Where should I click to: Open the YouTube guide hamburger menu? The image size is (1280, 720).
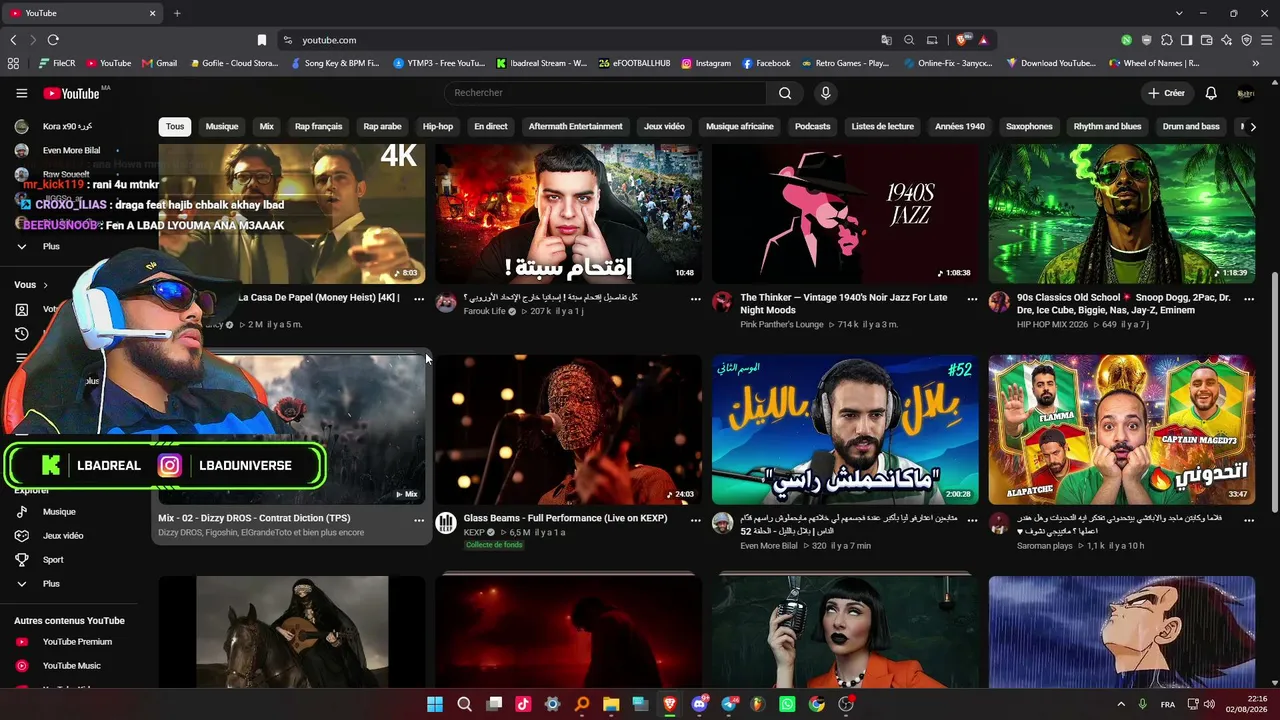pyautogui.click(x=21, y=93)
